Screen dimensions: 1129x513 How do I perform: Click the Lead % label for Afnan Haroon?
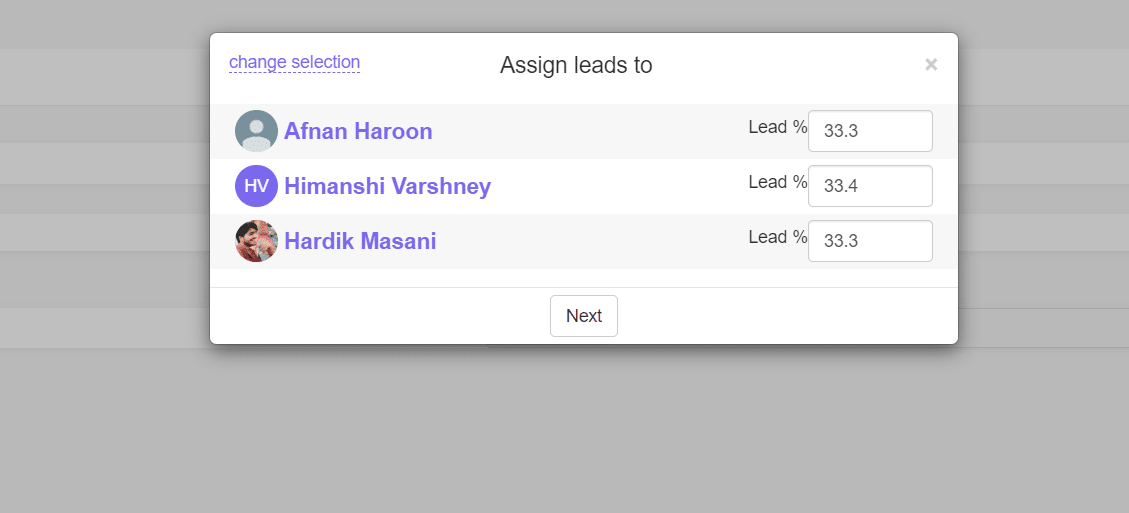(x=777, y=127)
